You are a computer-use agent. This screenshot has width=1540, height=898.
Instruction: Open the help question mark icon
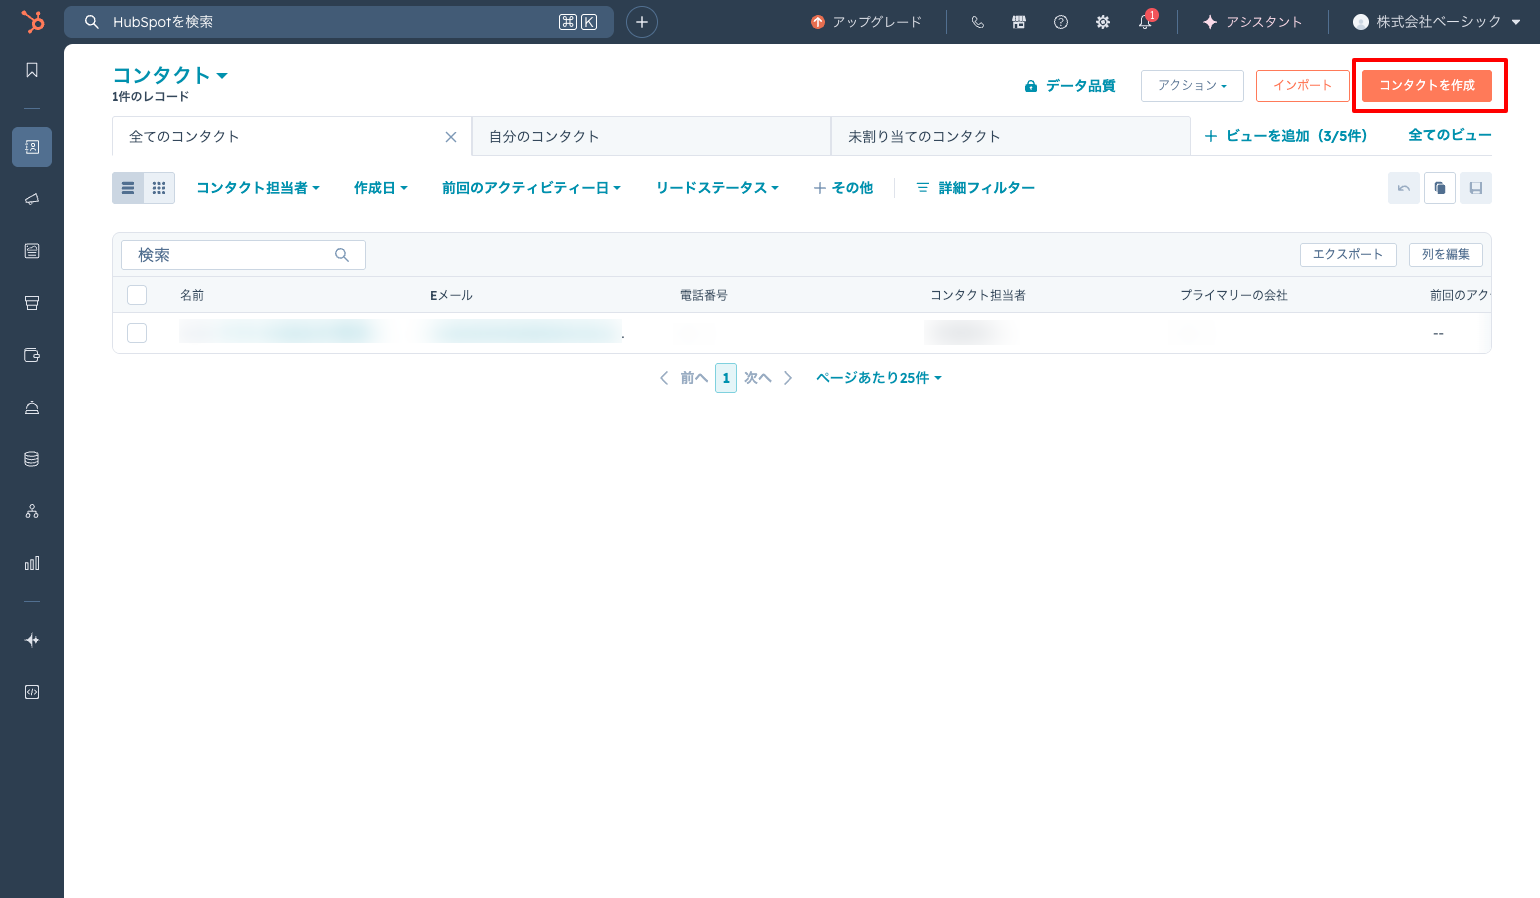(x=1061, y=22)
